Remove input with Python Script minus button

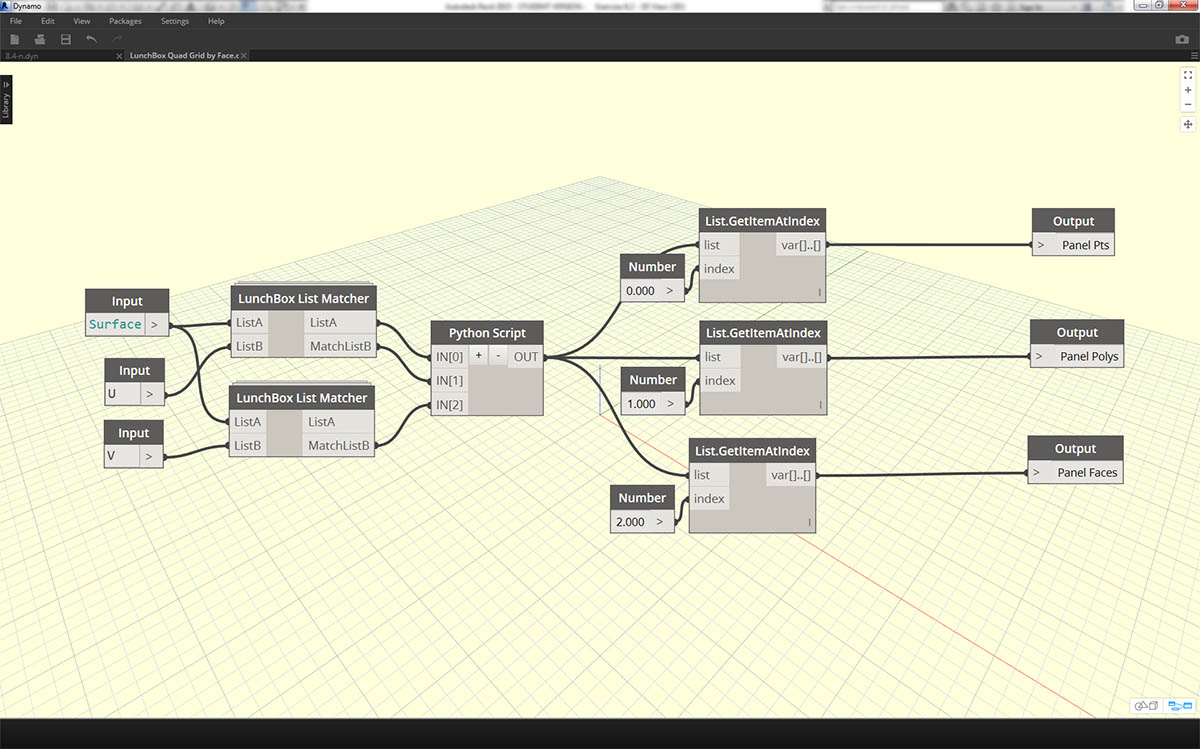tap(497, 356)
